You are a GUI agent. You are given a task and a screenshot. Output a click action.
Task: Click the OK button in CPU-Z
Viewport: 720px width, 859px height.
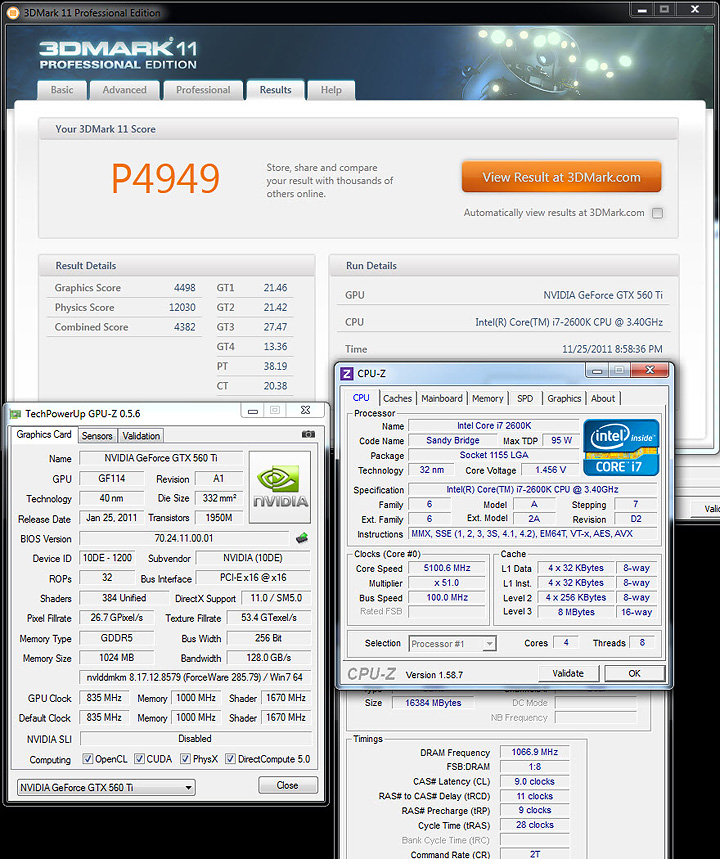click(x=635, y=673)
